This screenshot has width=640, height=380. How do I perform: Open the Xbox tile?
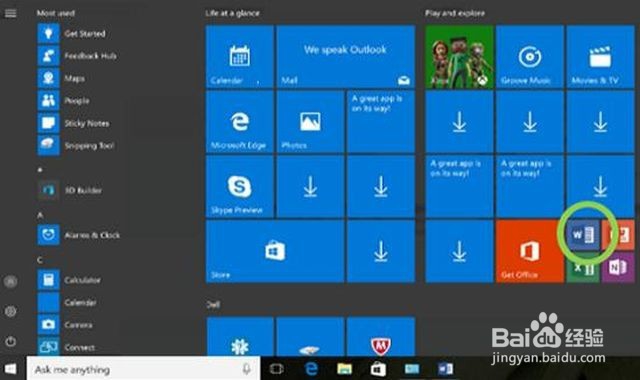pos(459,56)
